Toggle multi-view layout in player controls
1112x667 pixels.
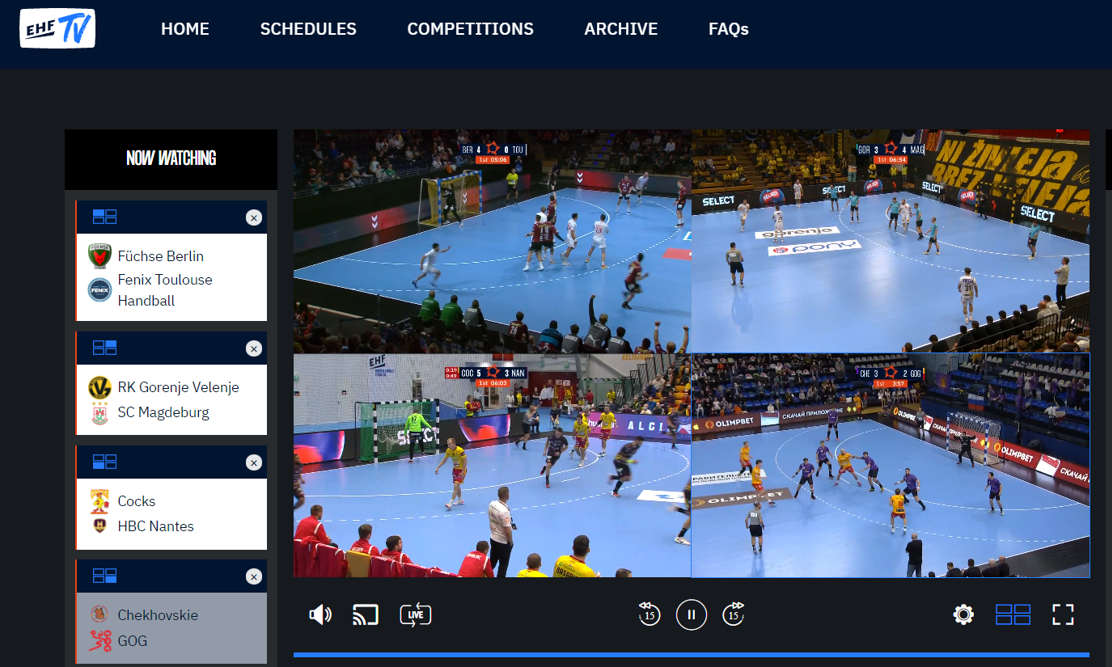1013,614
